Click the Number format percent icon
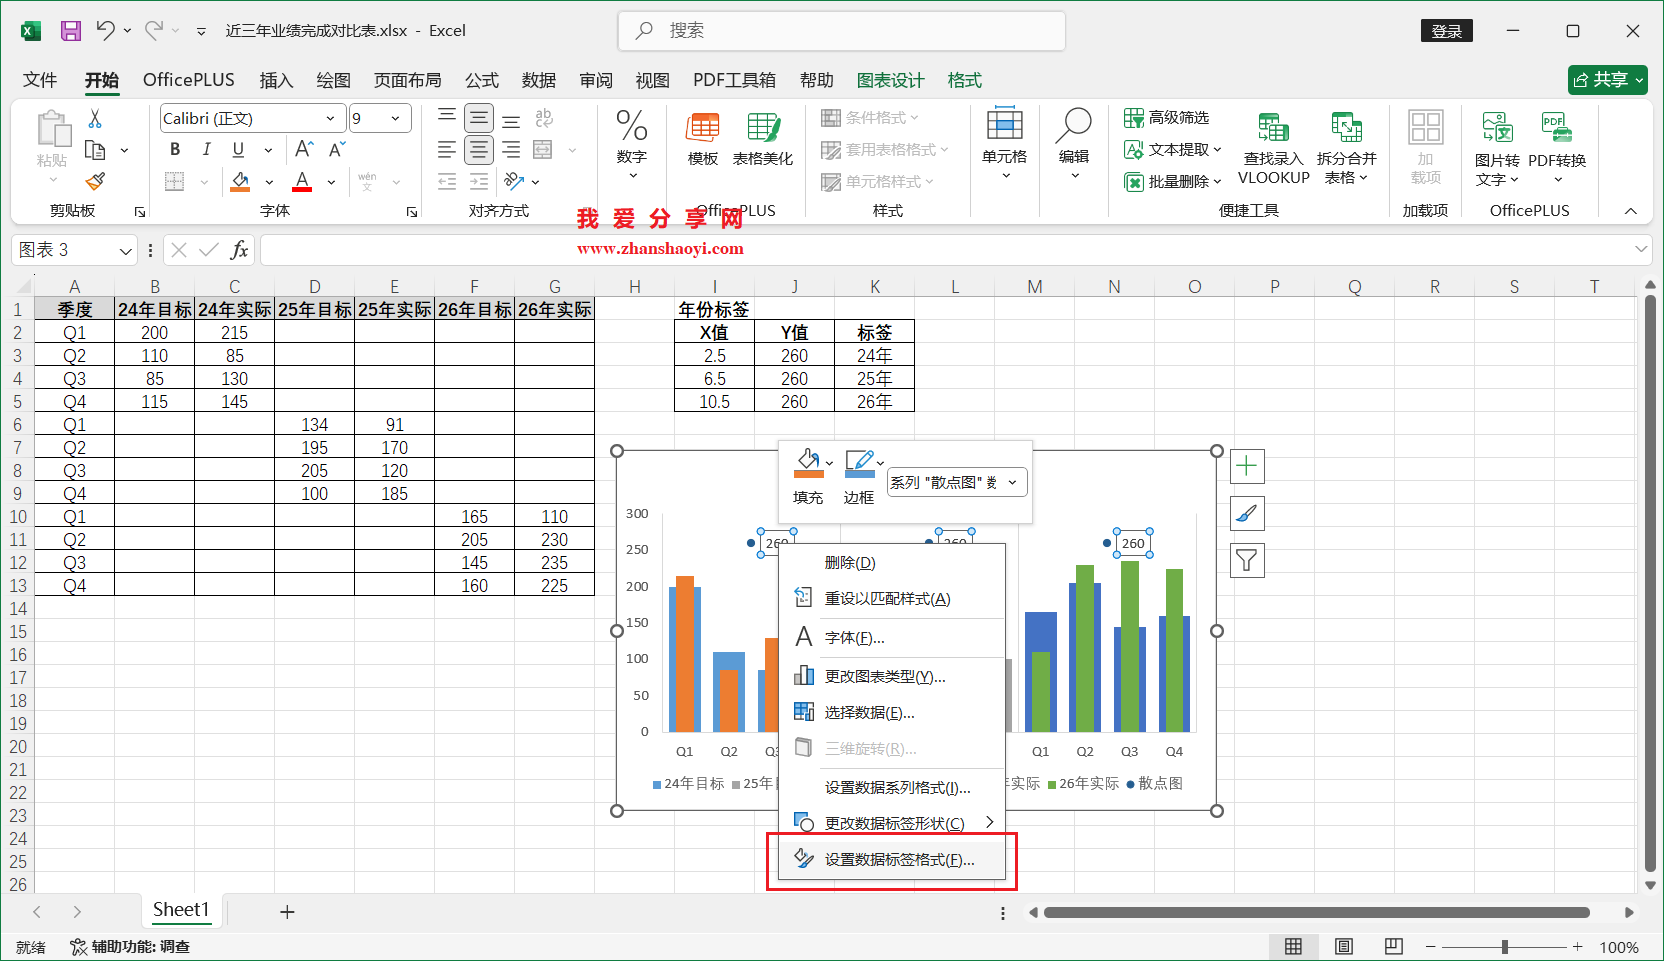 tap(631, 126)
